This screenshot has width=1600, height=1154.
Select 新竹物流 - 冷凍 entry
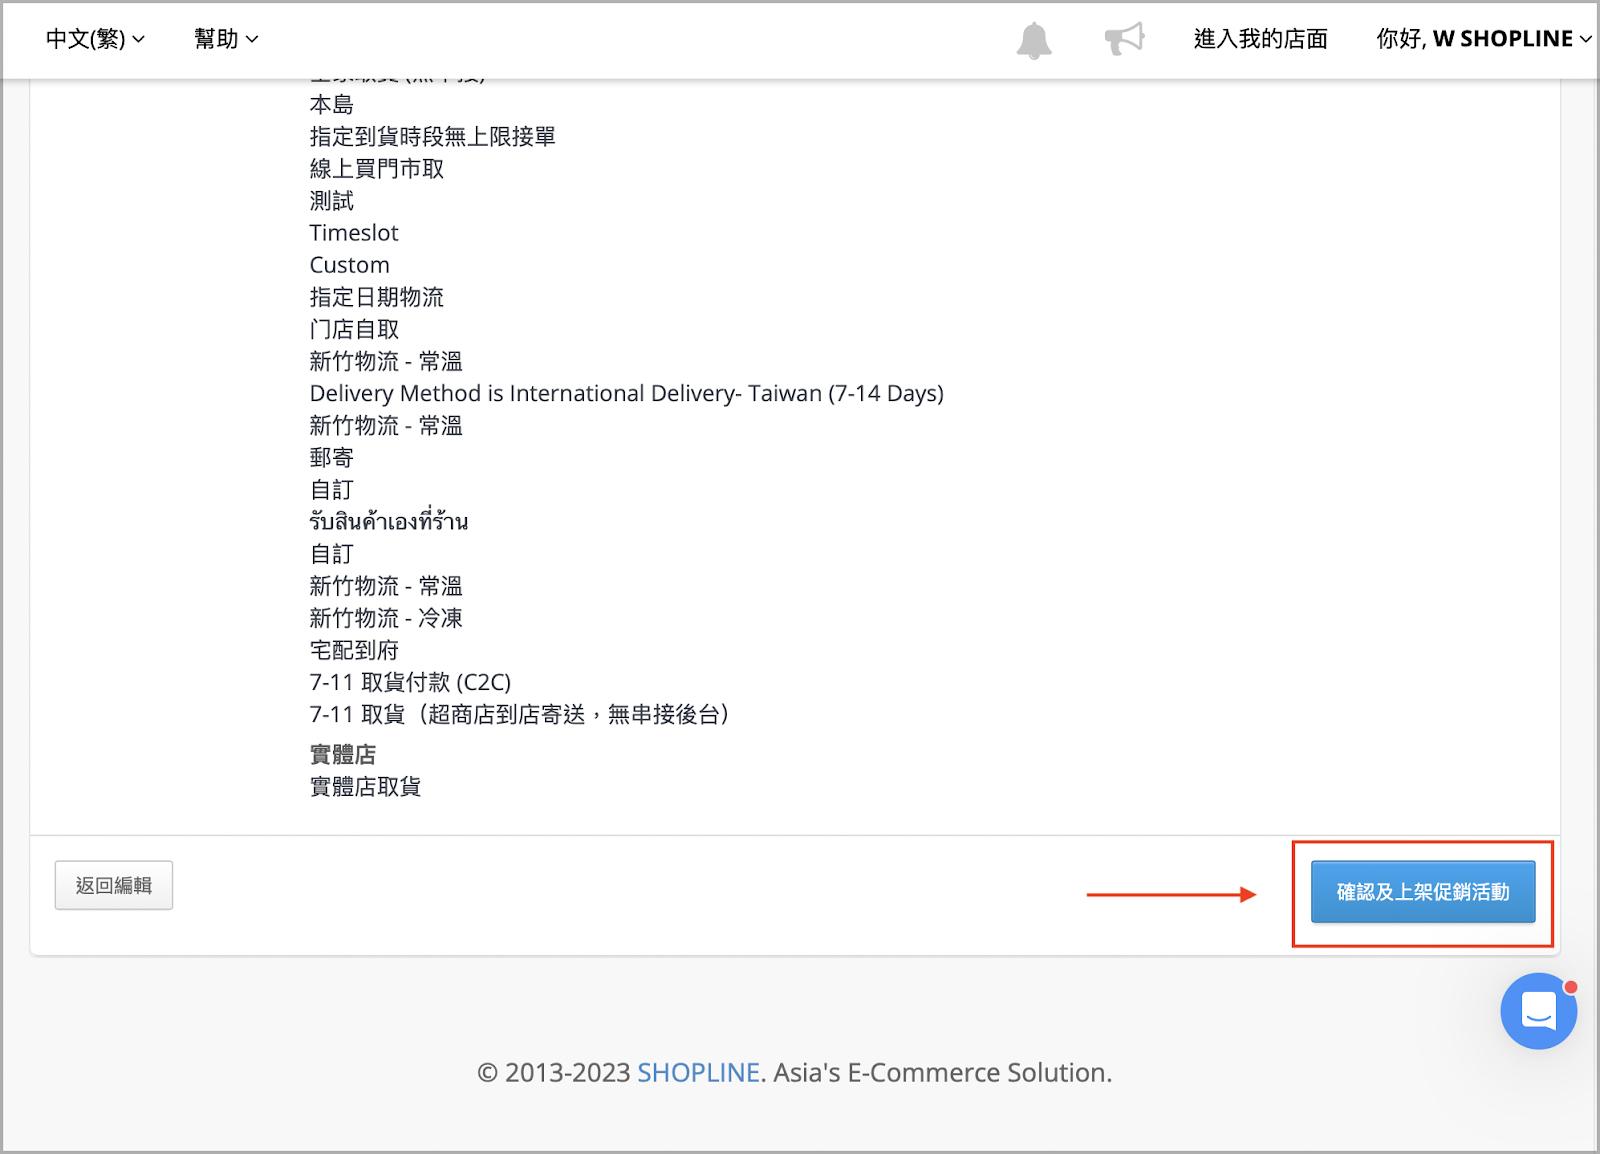point(386,618)
